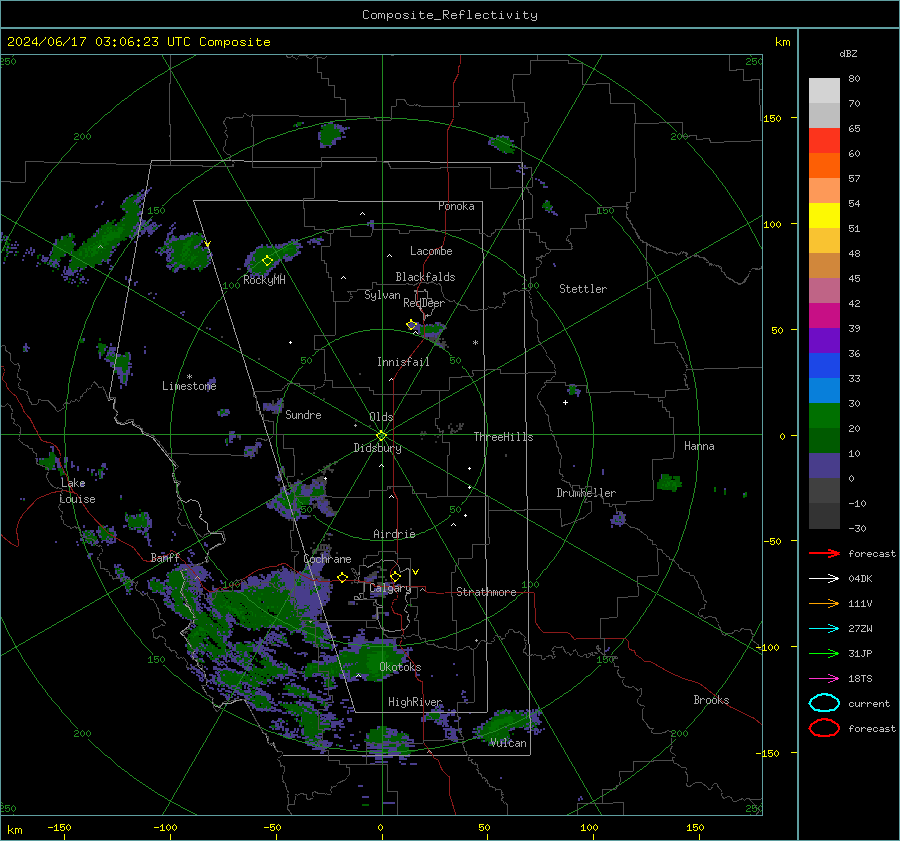This screenshot has height=841, width=900.
Task: Click the Composite_Reflectivity title text
Action: tap(449, 15)
